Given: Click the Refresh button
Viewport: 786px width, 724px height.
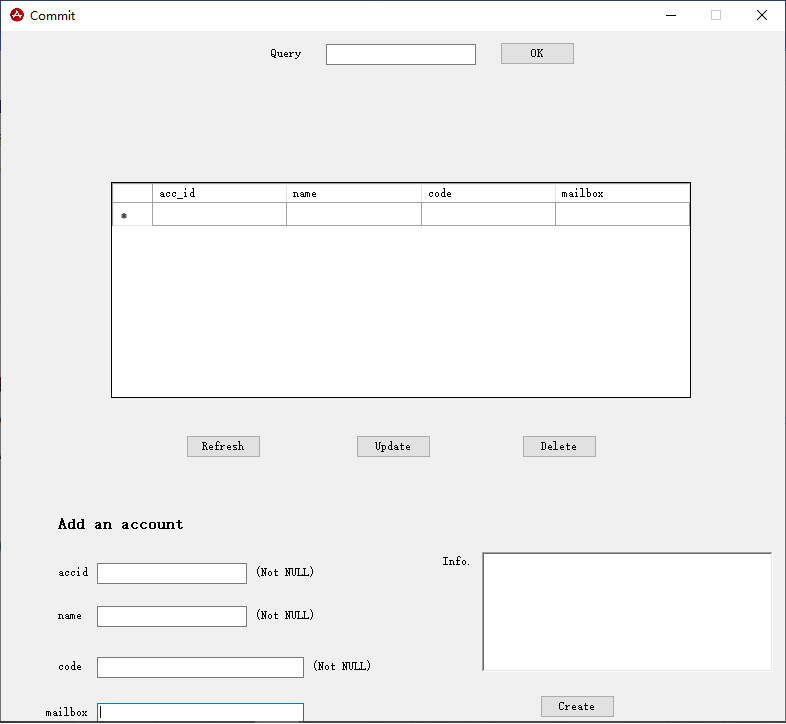Looking at the screenshot, I should (223, 446).
